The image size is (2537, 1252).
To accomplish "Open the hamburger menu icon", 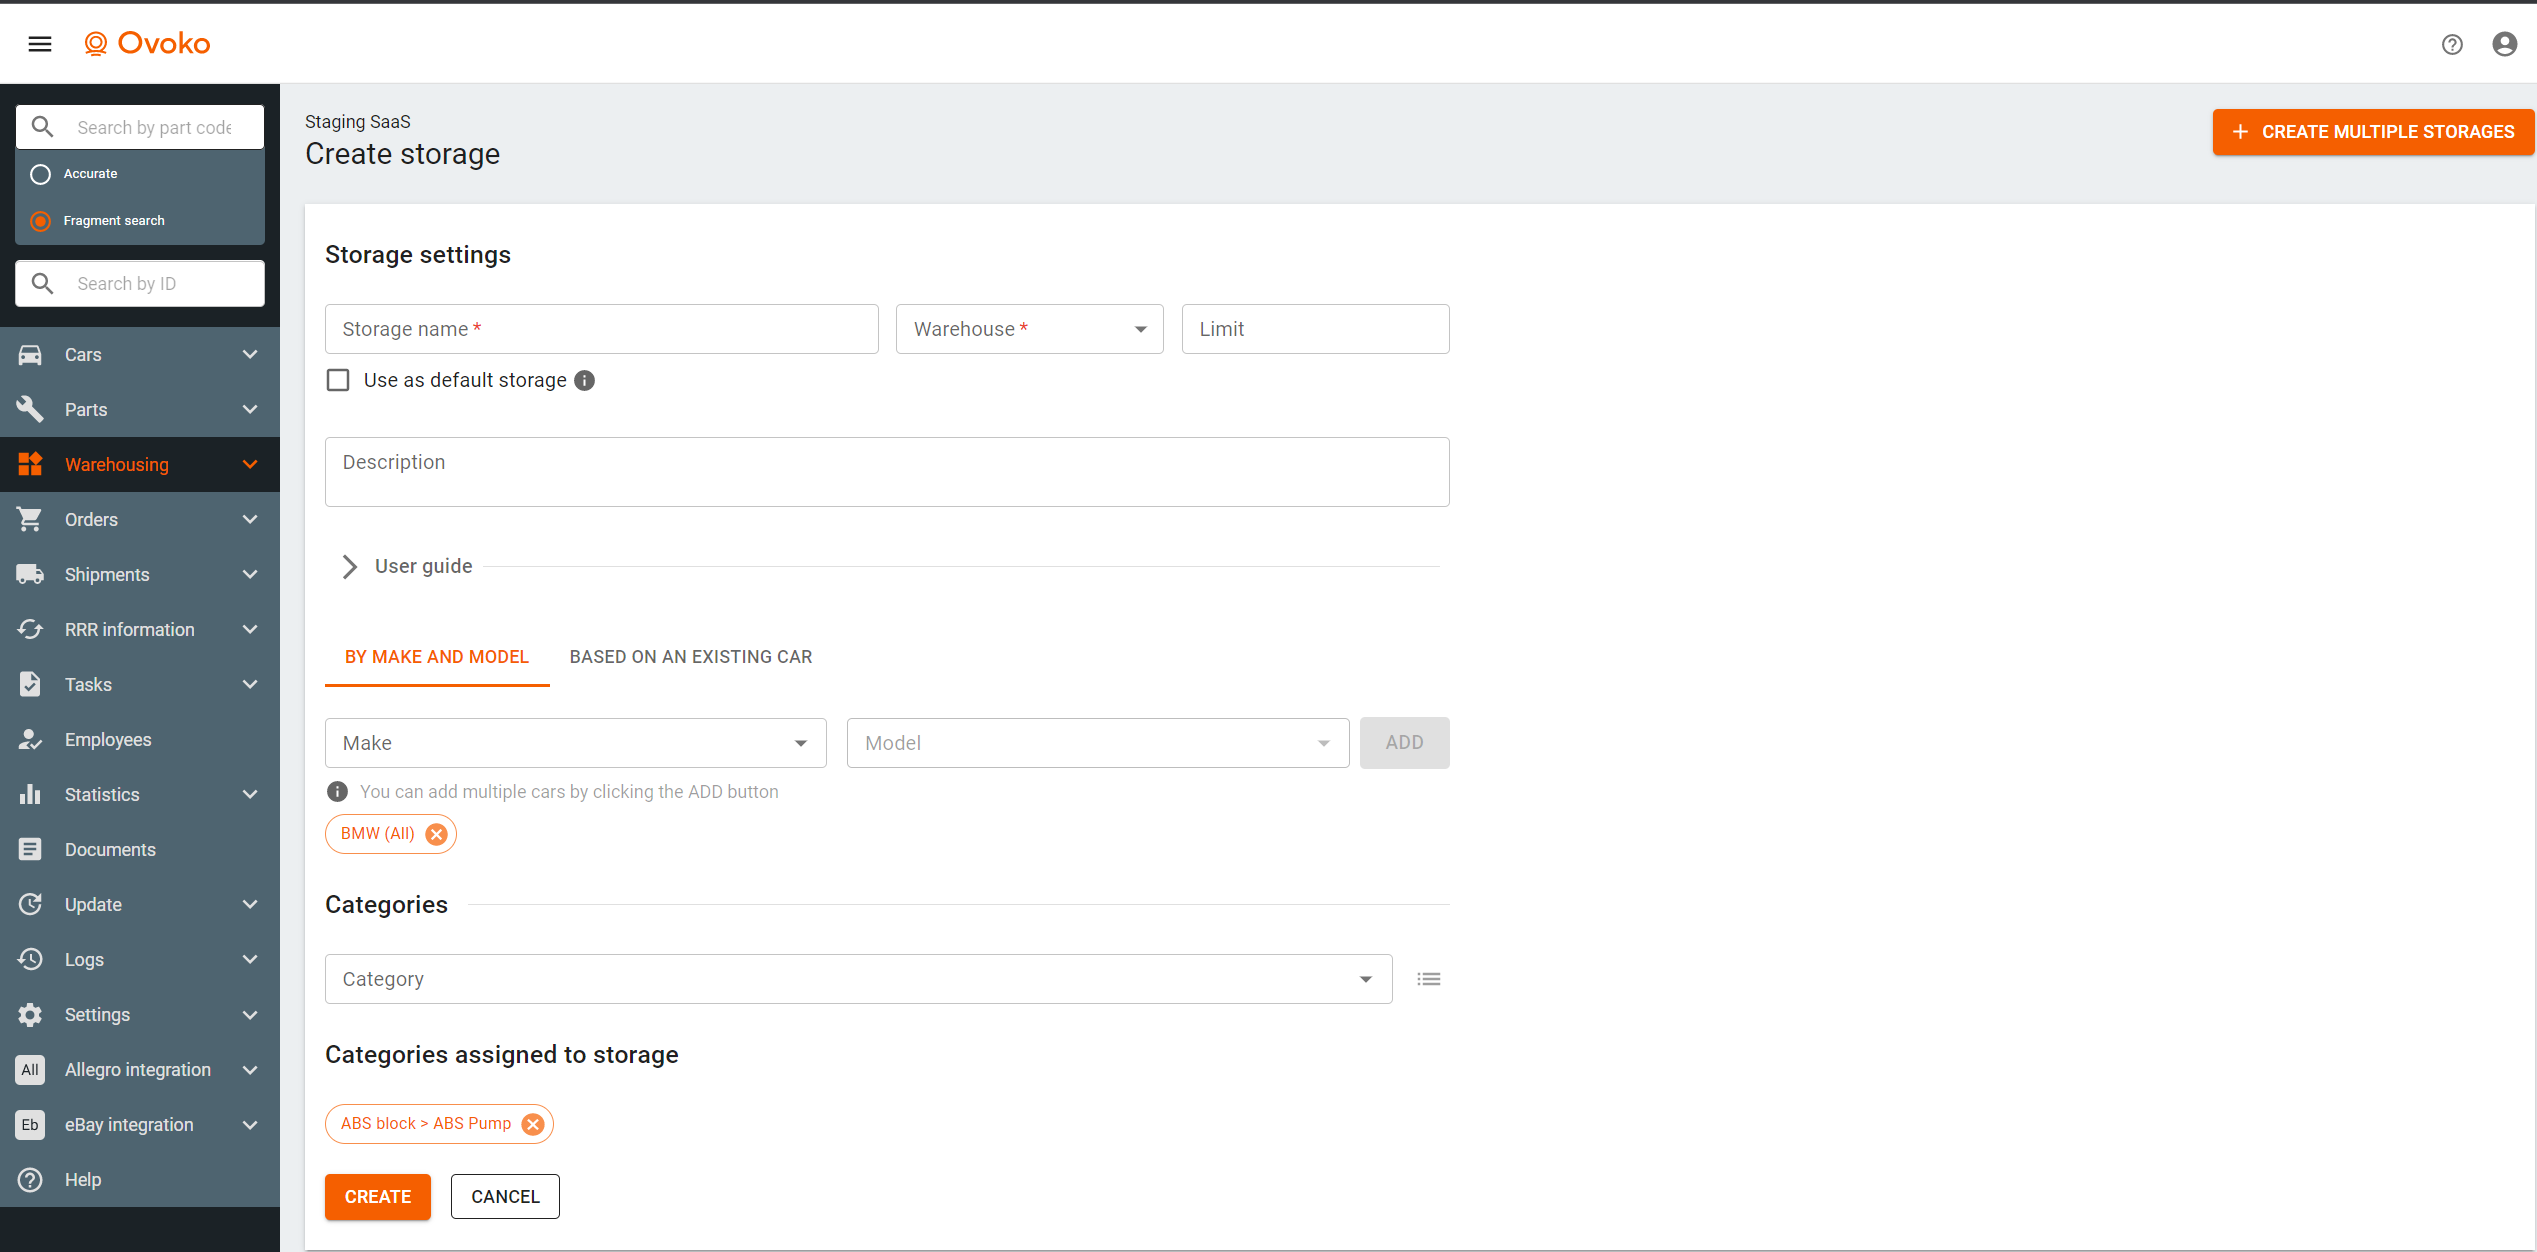I will click(x=40, y=43).
